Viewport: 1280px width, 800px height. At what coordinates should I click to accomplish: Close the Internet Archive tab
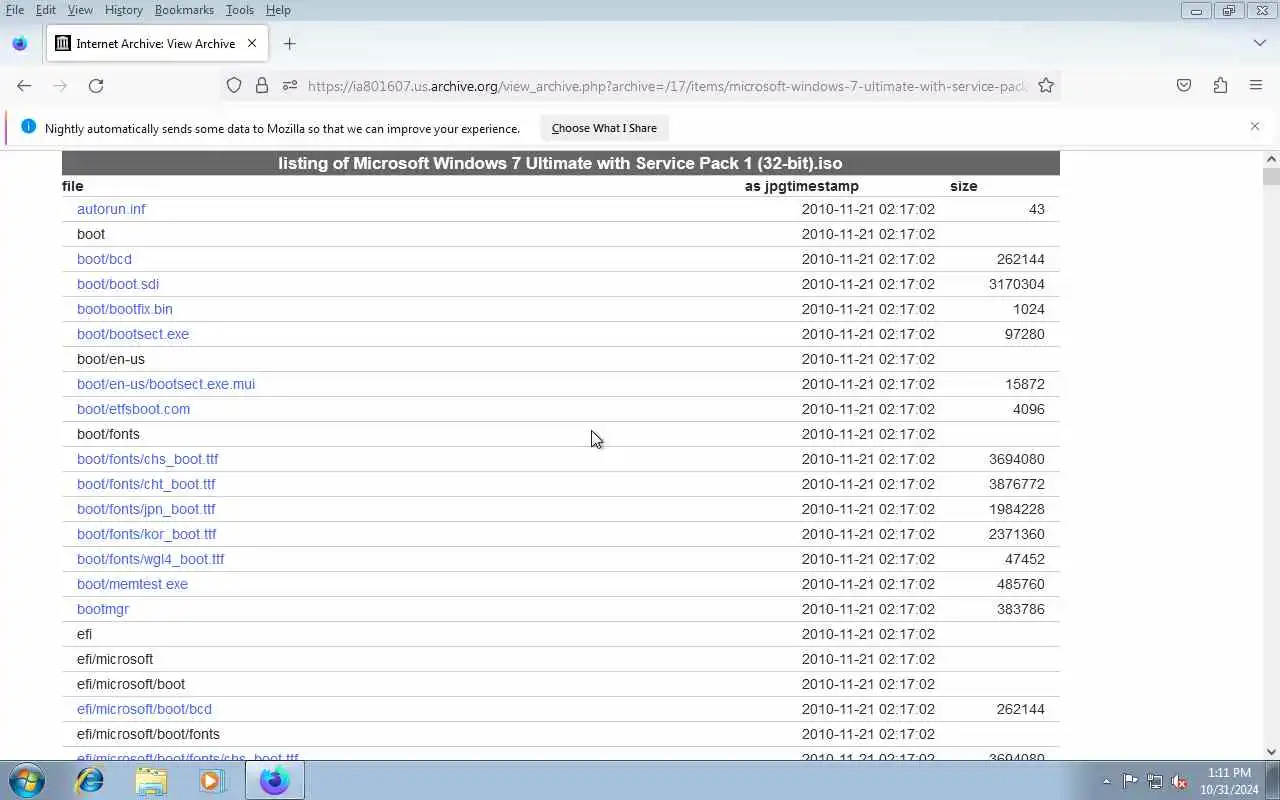click(252, 44)
